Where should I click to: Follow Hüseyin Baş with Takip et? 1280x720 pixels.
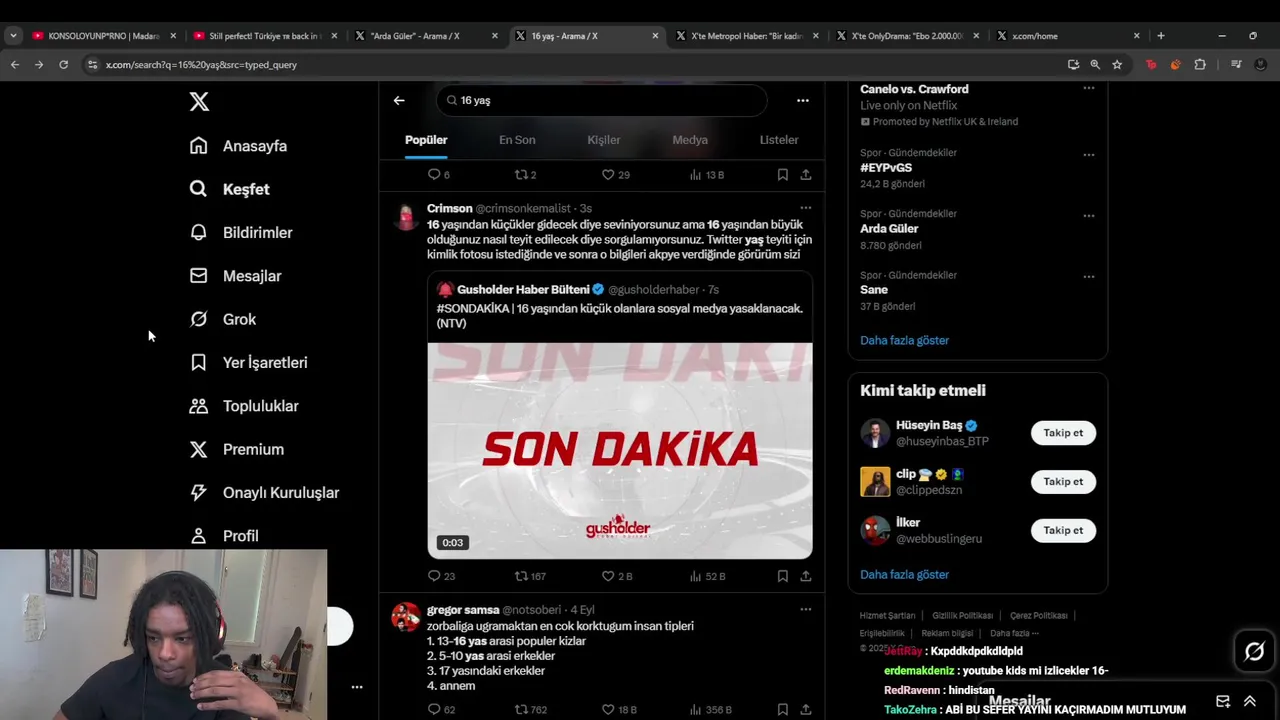pyautogui.click(x=1063, y=433)
